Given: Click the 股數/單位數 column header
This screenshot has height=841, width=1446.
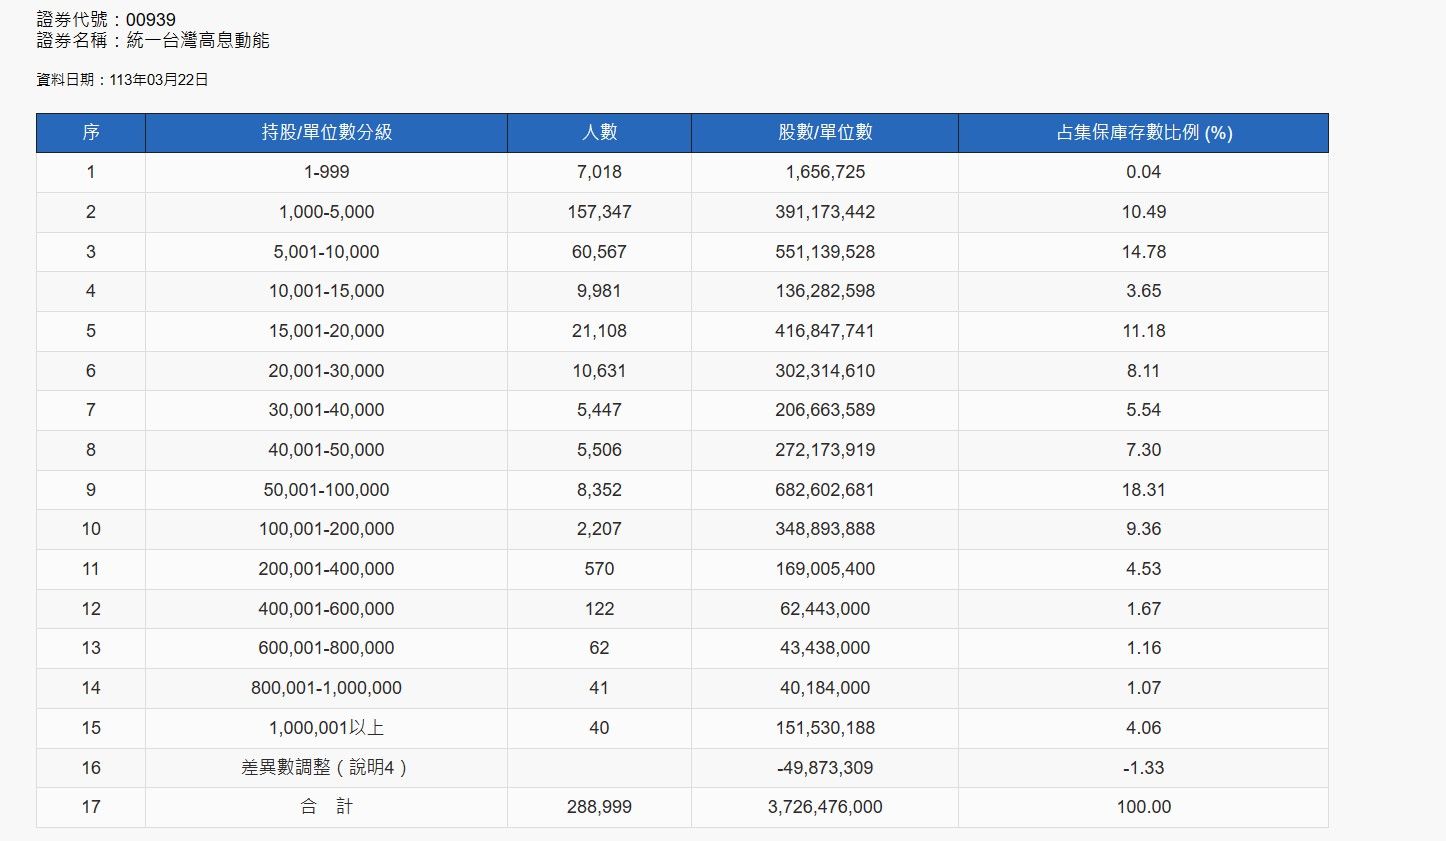Looking at the screenshot, I should pyautogui.click(x=825, y=132).
